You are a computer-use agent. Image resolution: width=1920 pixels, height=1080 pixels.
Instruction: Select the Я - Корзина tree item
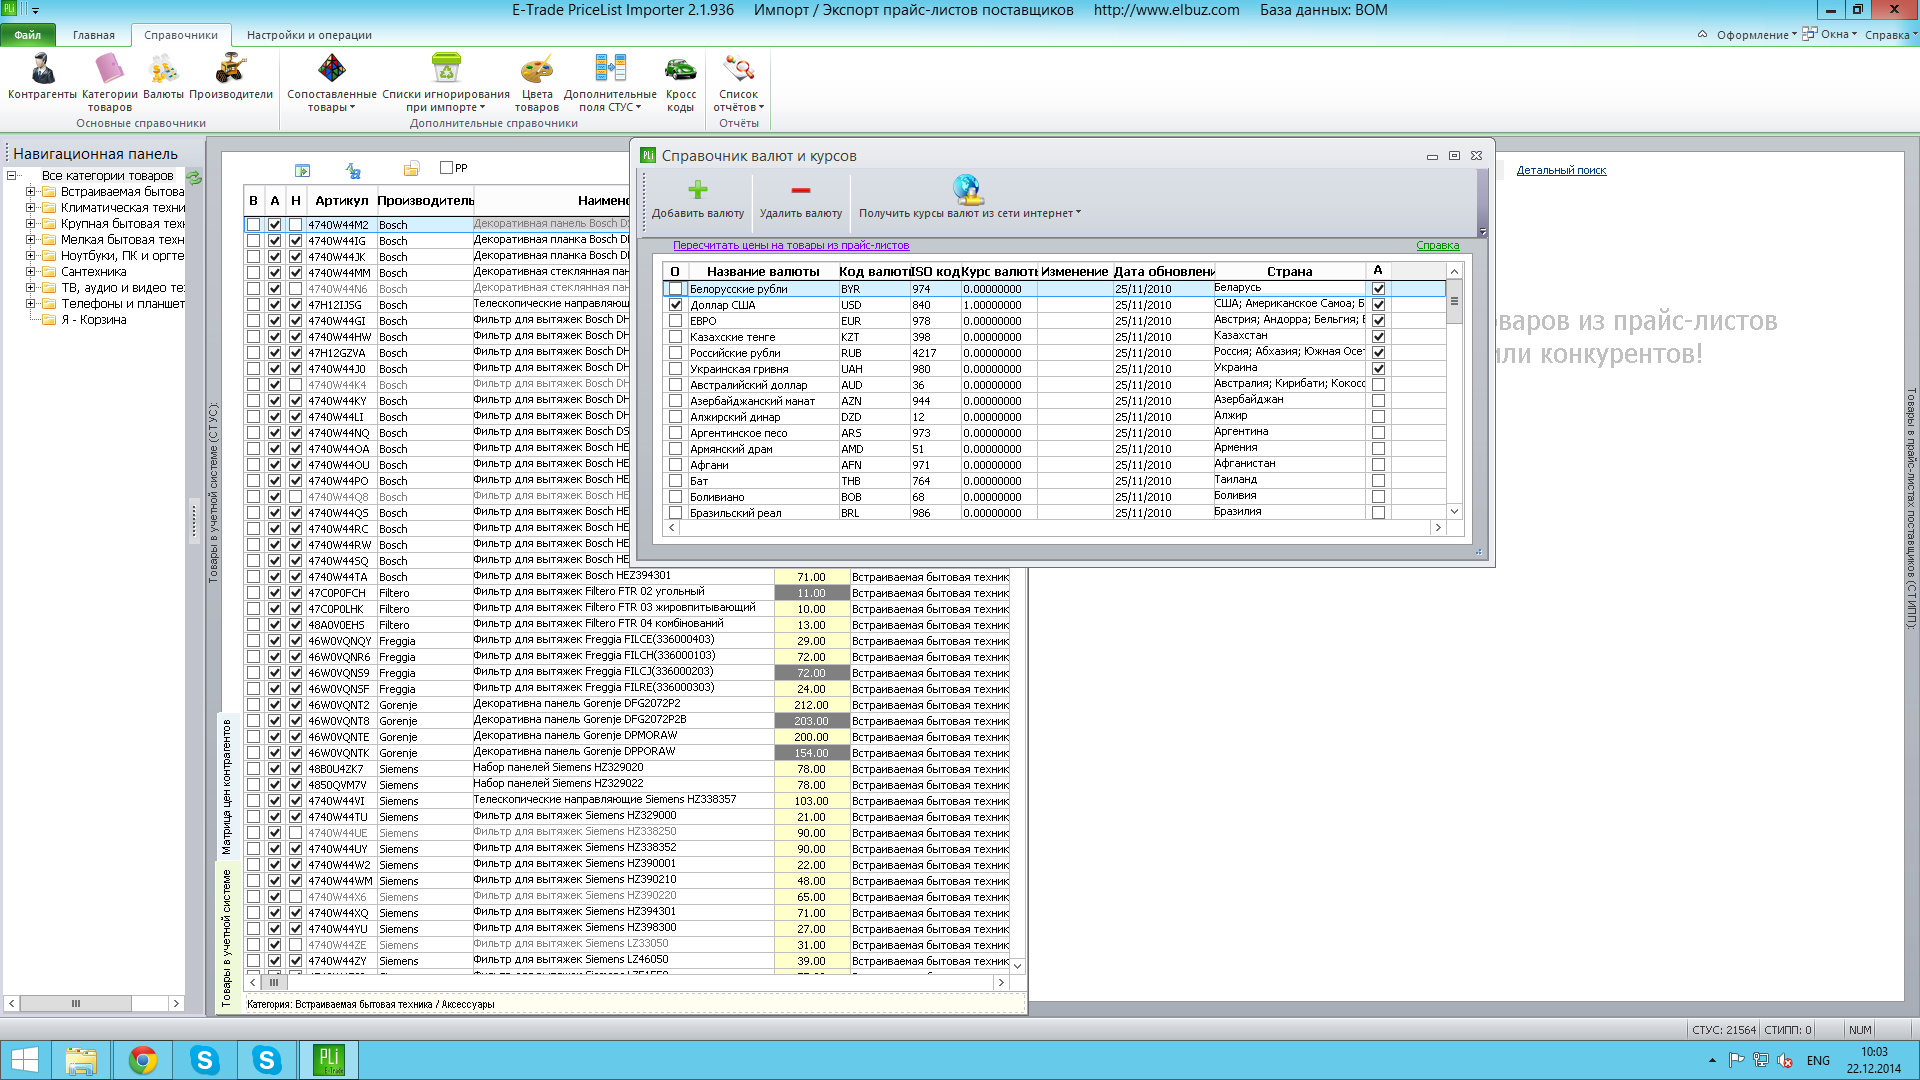(x=94, y=320)
